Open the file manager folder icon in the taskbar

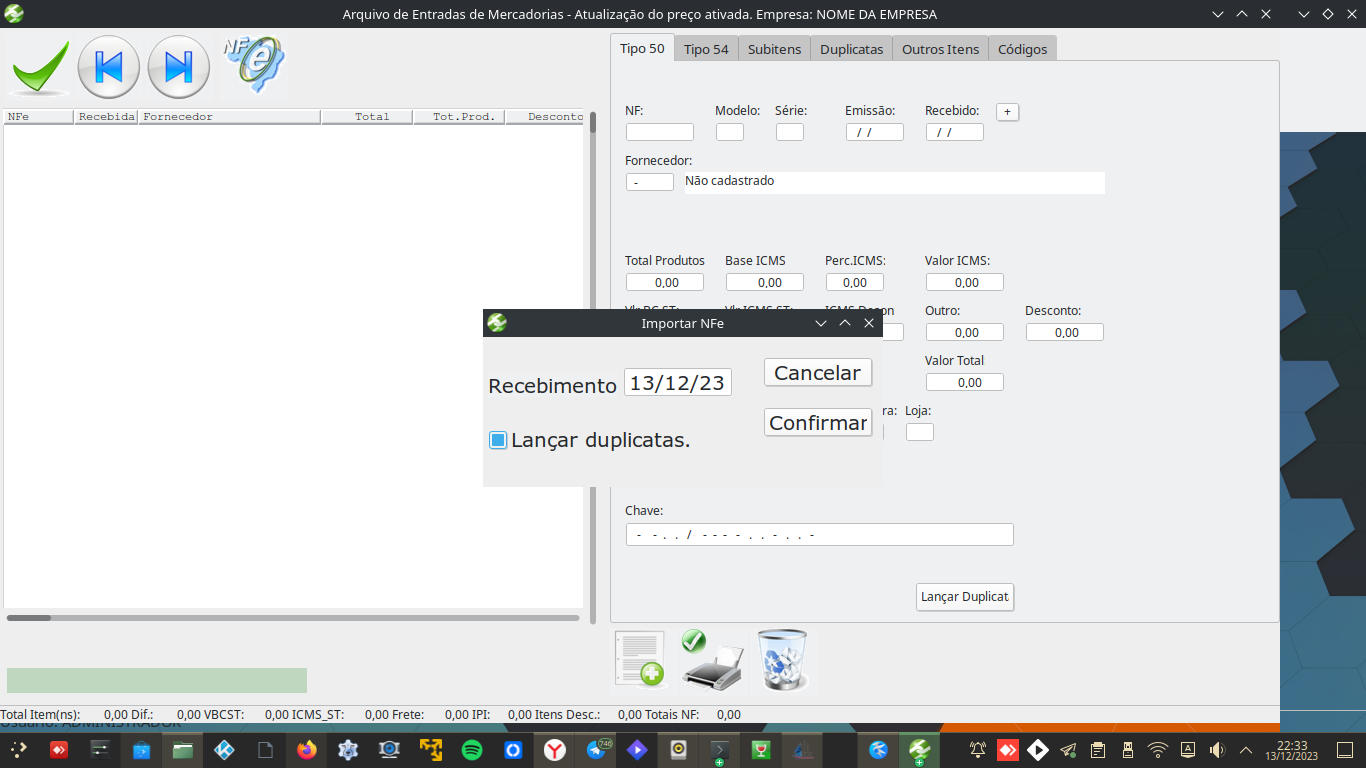182,749
